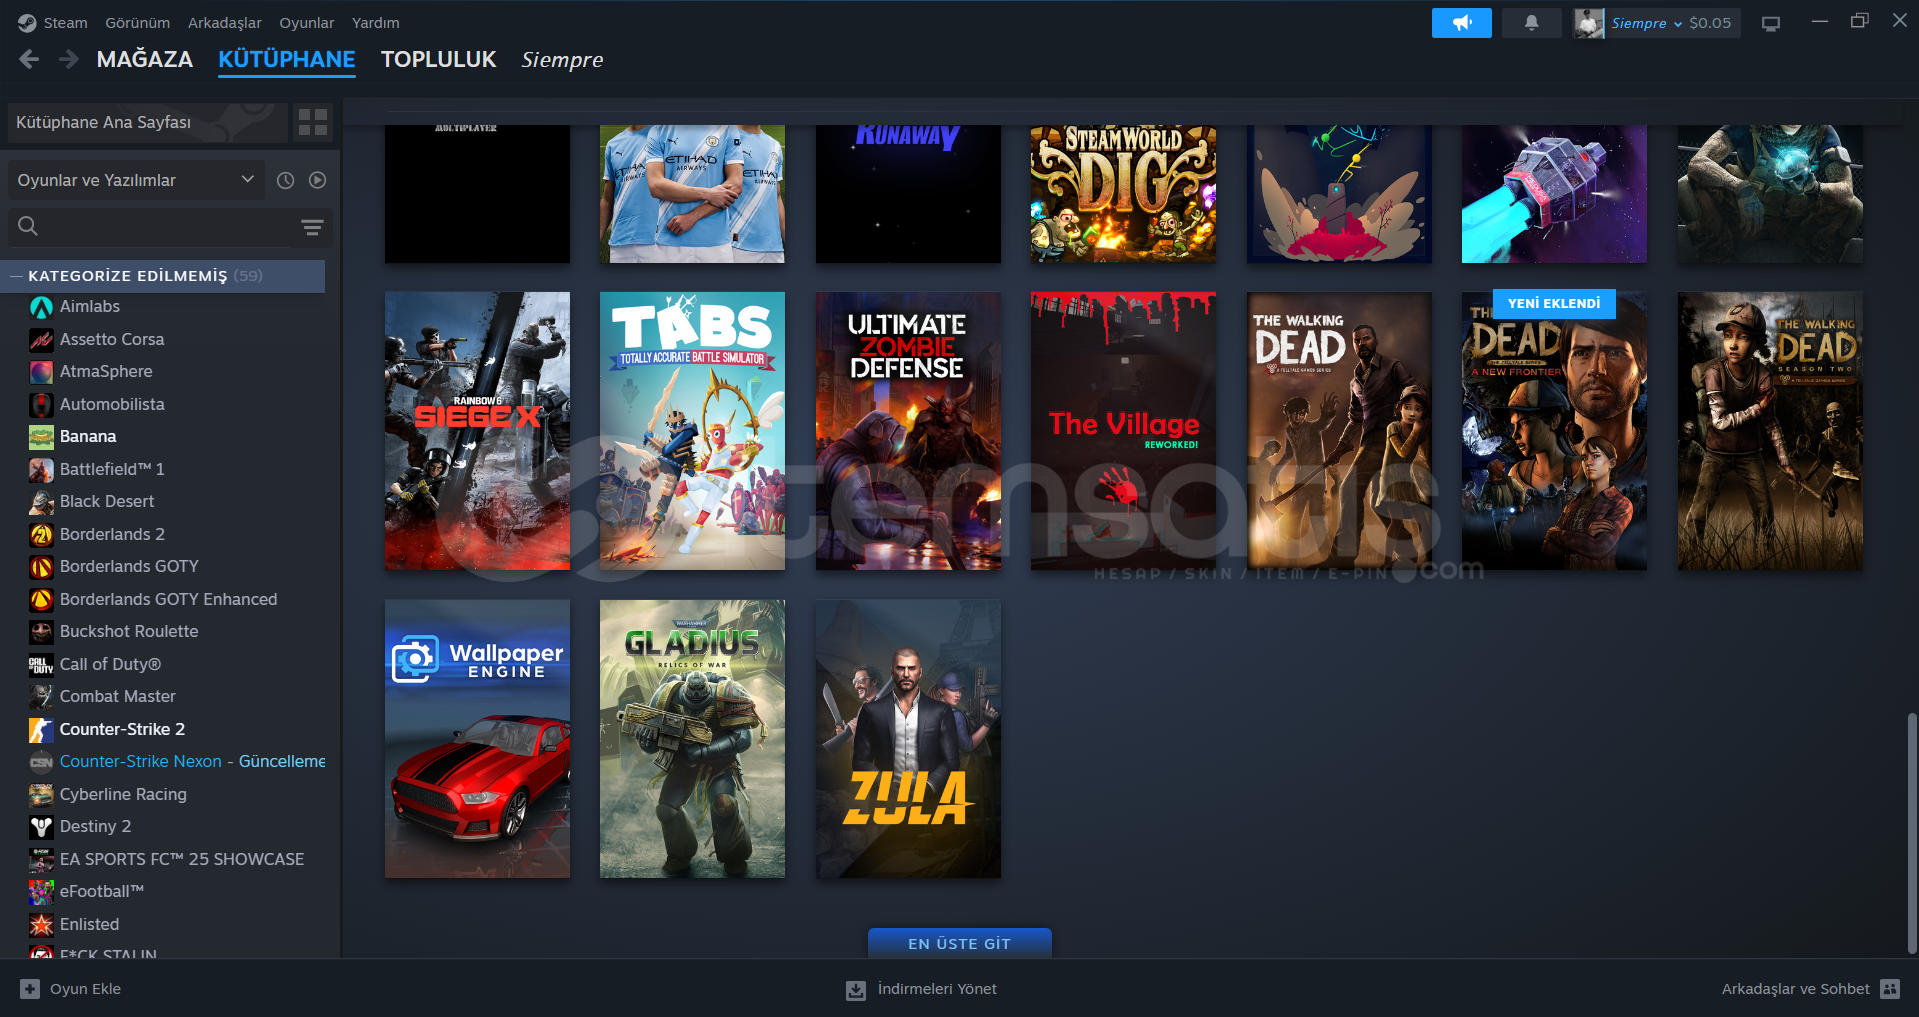Open İndirmeleri Yönet downloads manager

point(922,989)
